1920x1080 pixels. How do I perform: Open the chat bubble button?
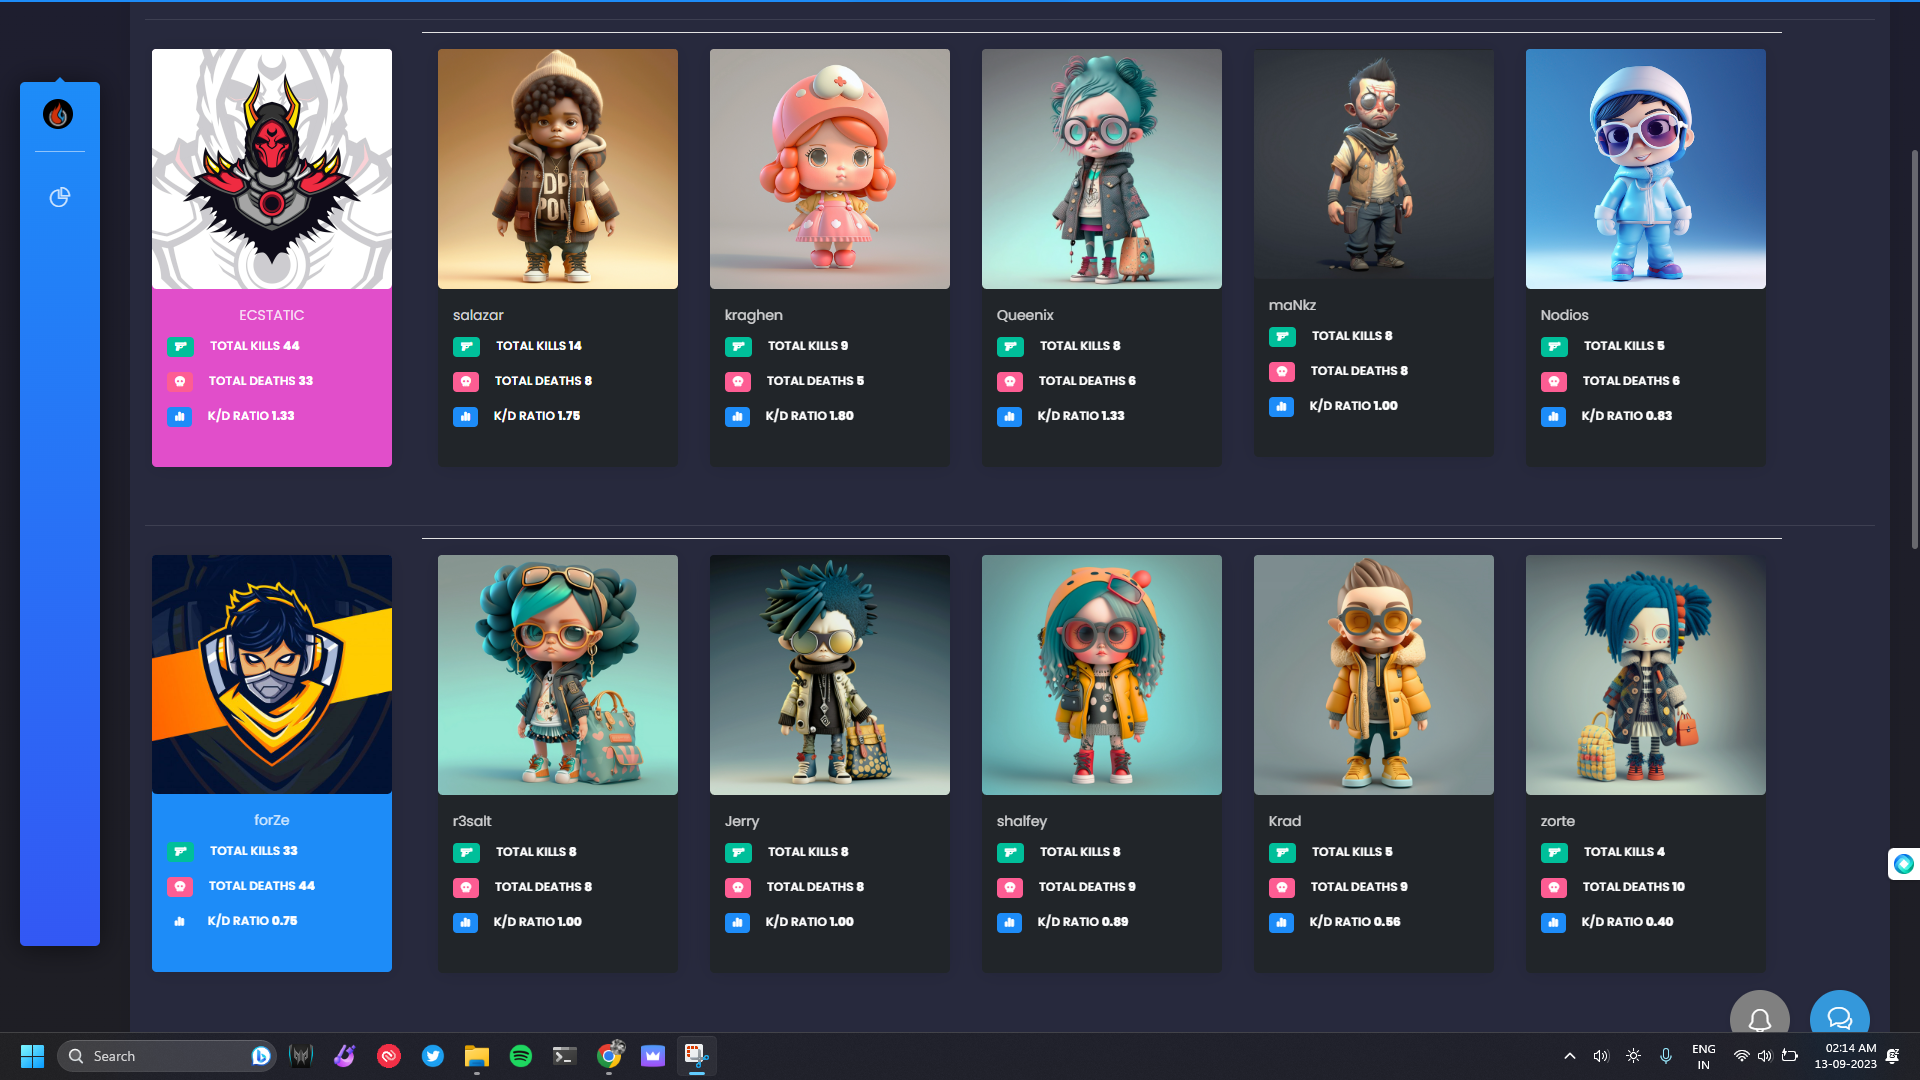tap(1839, 1018)
